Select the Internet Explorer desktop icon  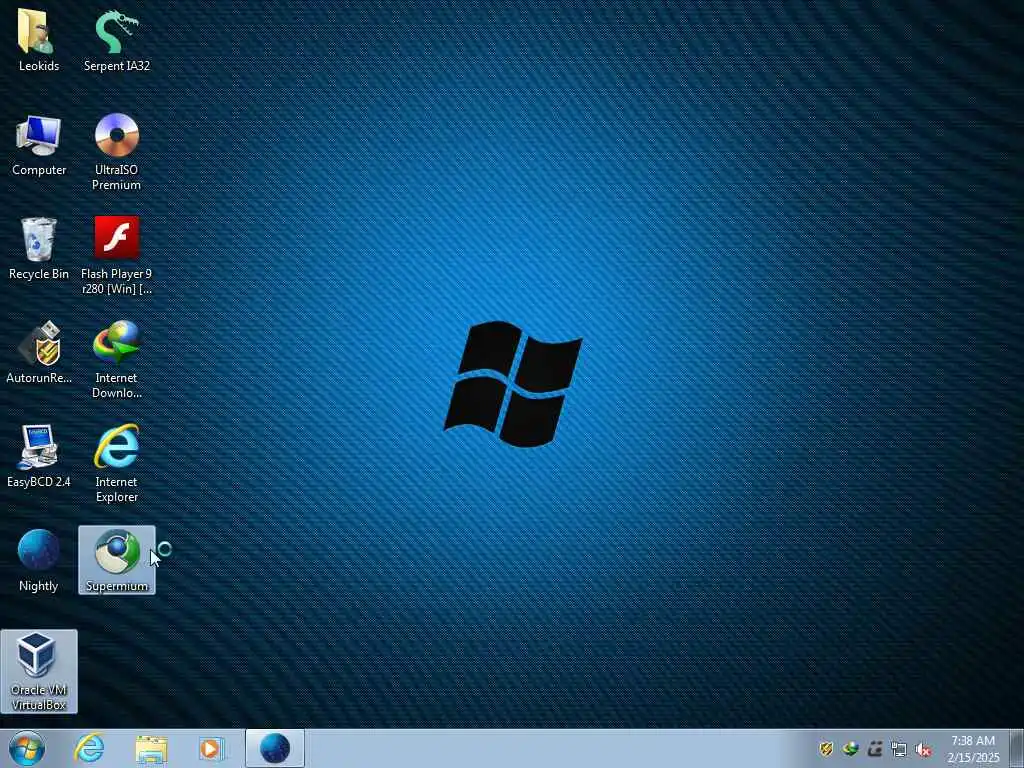pos(117,463)
